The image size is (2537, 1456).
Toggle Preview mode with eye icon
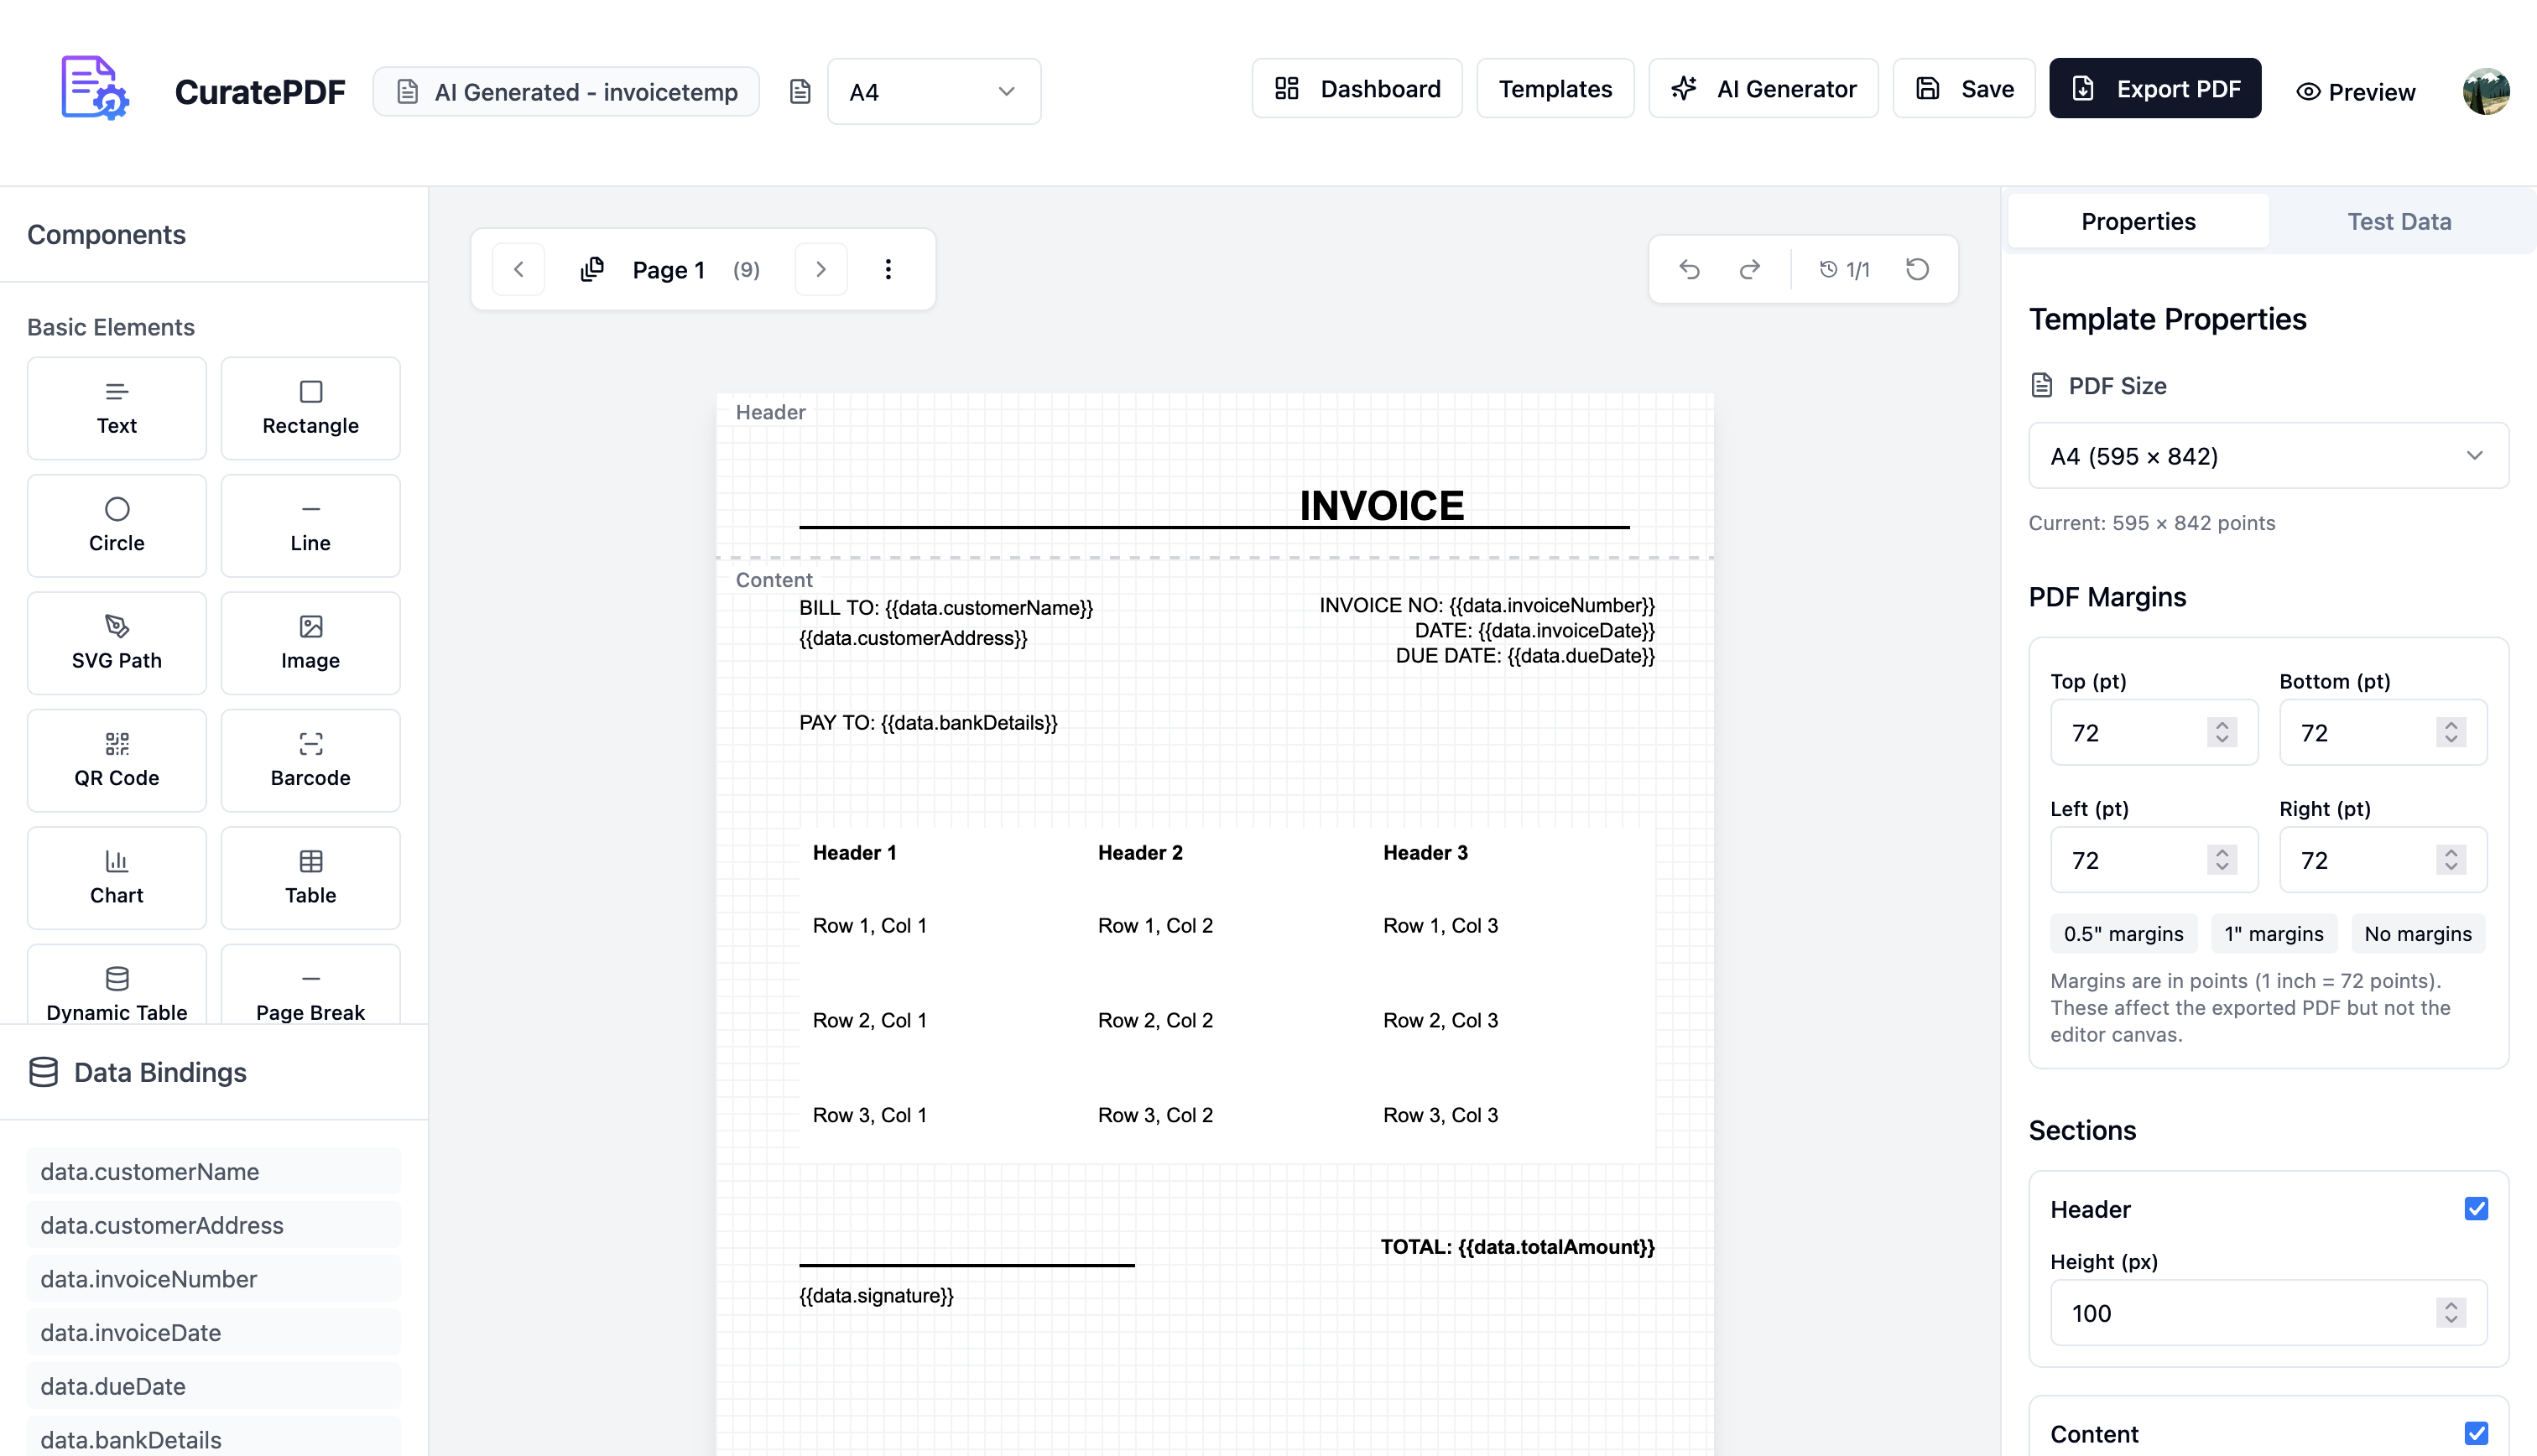pos(2355,92)
